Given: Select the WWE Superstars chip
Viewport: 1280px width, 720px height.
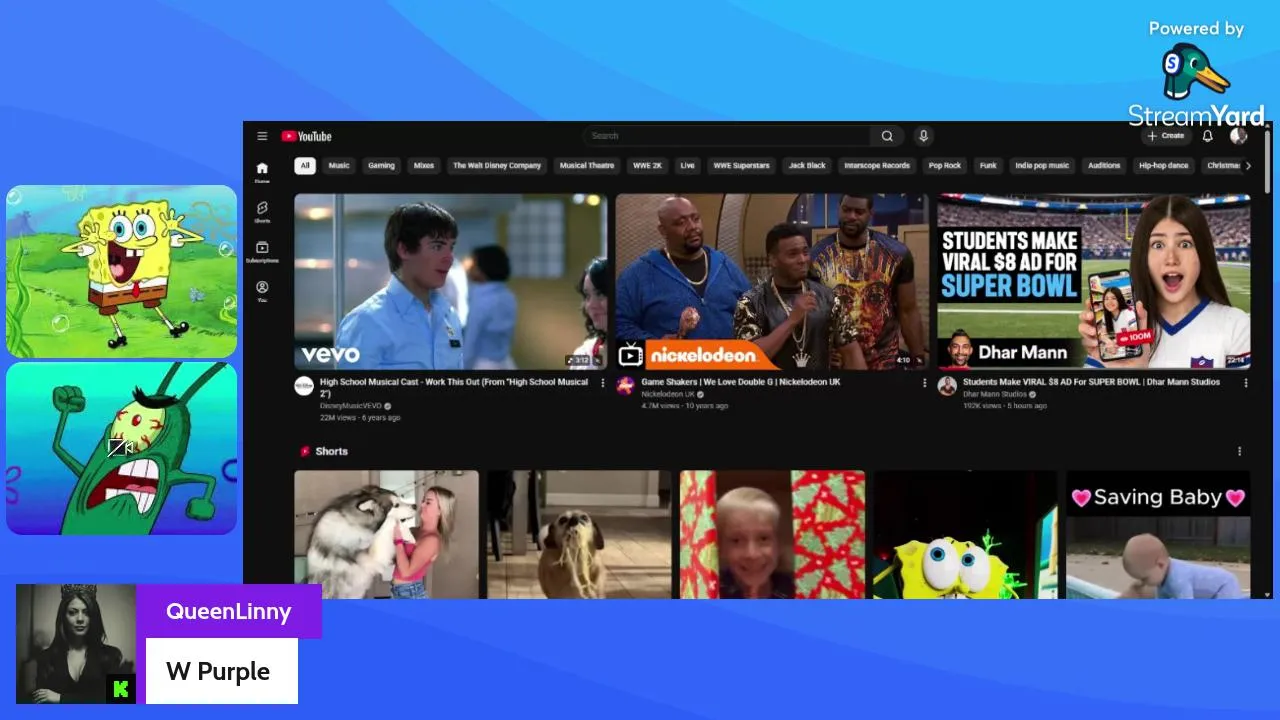Looking at the screenshot, I should (x=742, y=166).
